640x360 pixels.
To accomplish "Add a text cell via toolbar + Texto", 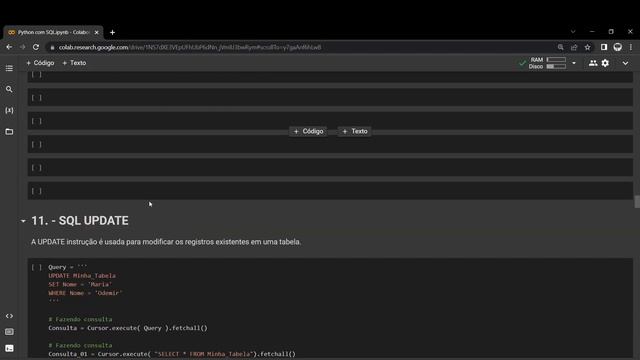I will 74,63.
